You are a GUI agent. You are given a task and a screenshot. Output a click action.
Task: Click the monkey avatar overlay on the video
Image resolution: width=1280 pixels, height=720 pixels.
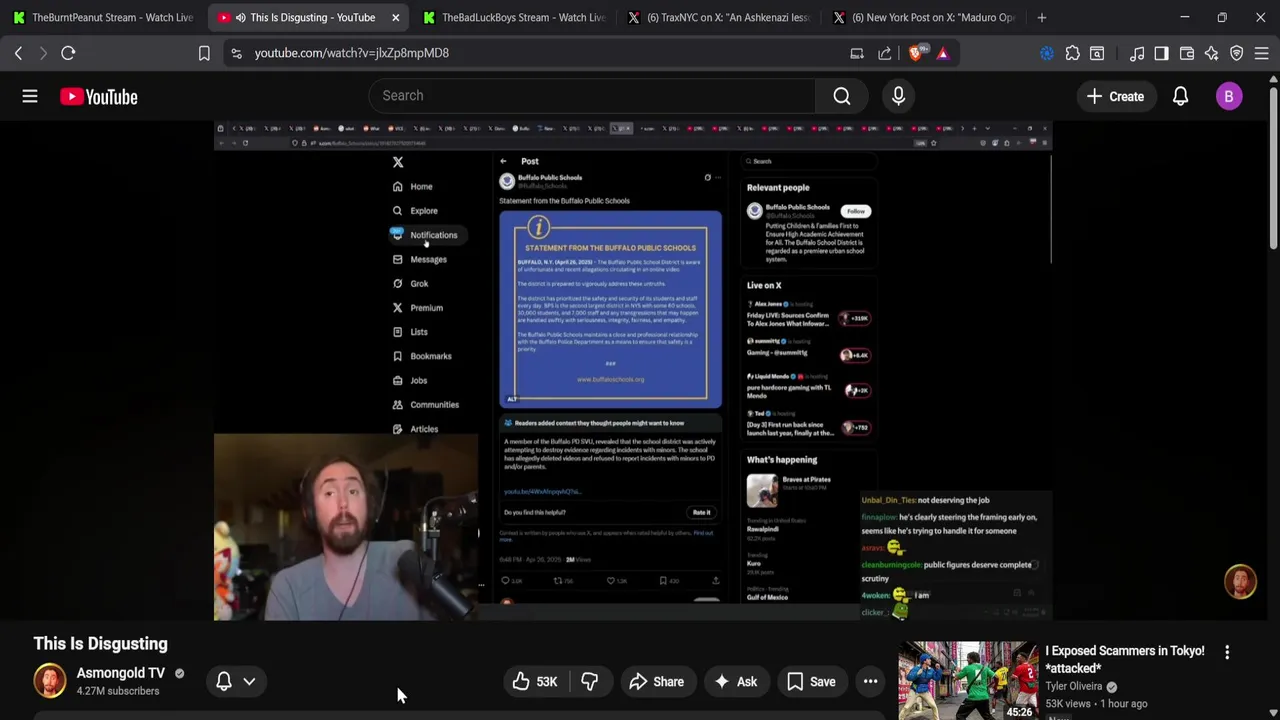pyautogui.click(x=1241, y=581)
